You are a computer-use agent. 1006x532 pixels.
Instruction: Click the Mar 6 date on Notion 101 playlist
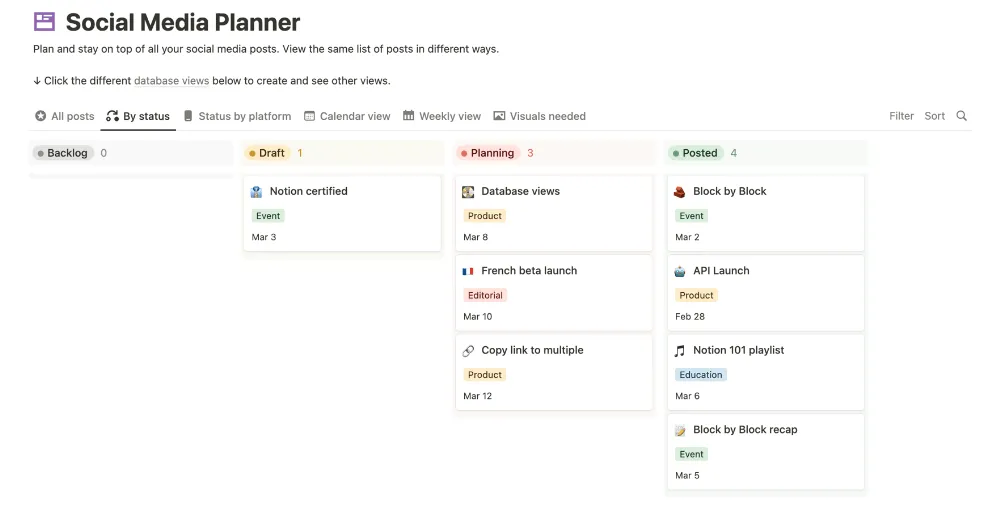[x=687, y=397]
